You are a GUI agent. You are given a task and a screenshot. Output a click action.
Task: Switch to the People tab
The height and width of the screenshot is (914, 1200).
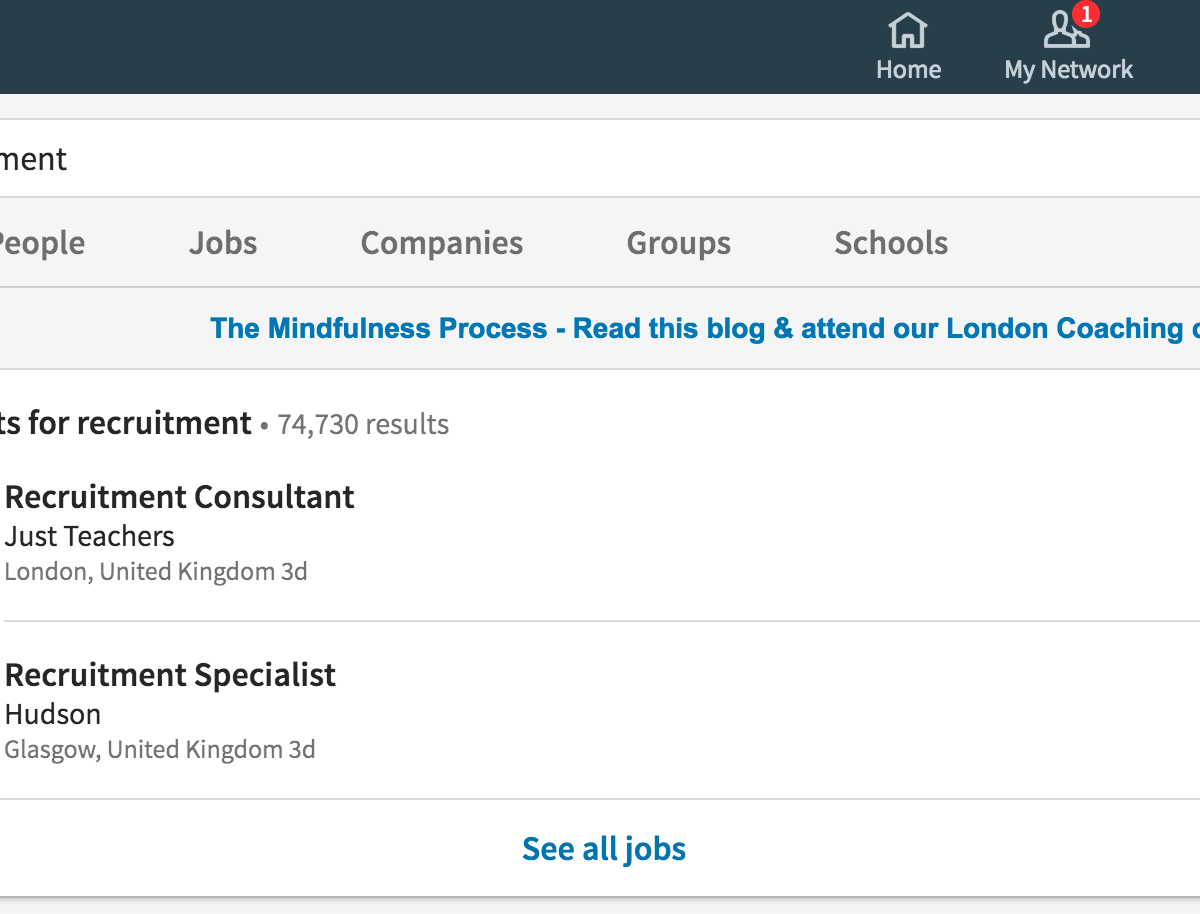pos(41,243)
